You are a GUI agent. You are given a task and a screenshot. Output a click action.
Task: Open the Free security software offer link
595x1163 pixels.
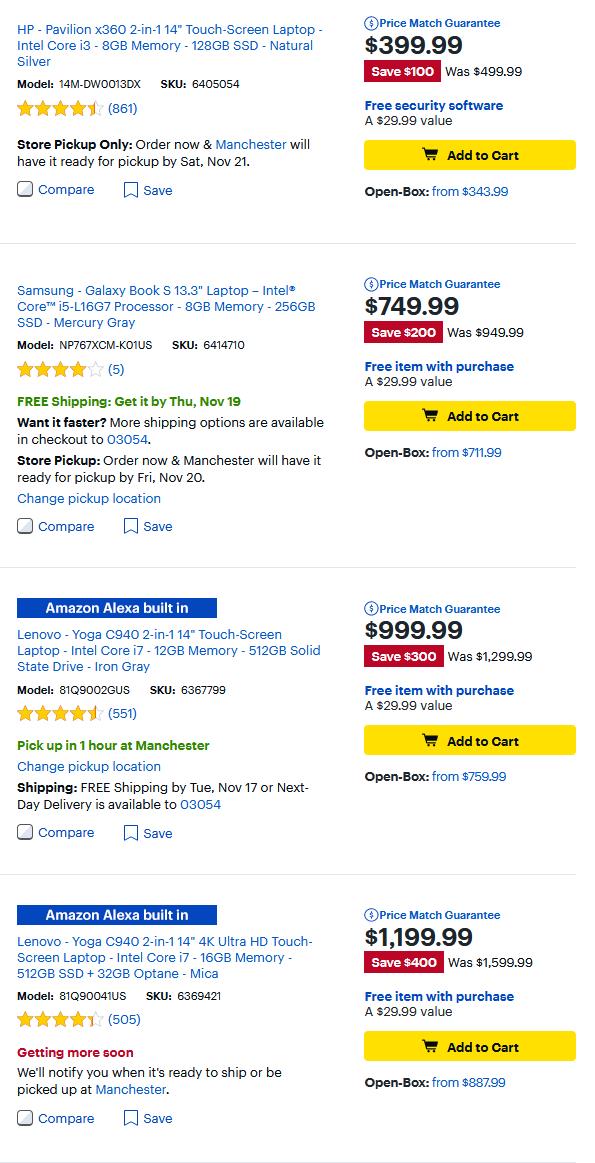point(433,105)
